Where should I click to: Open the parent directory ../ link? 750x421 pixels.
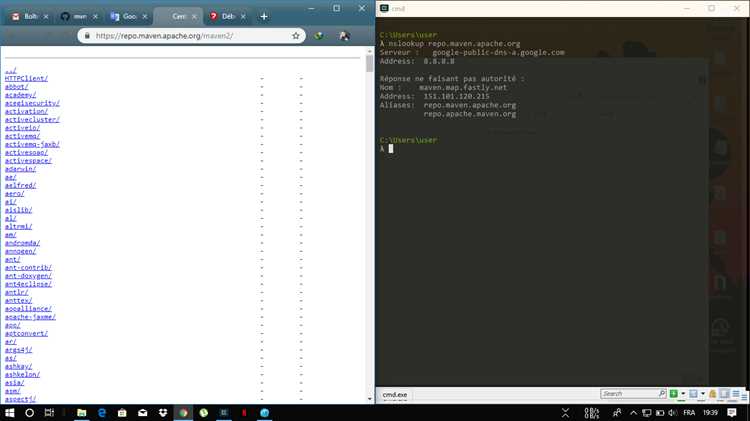pyautogui.click(x=11, y=70)
